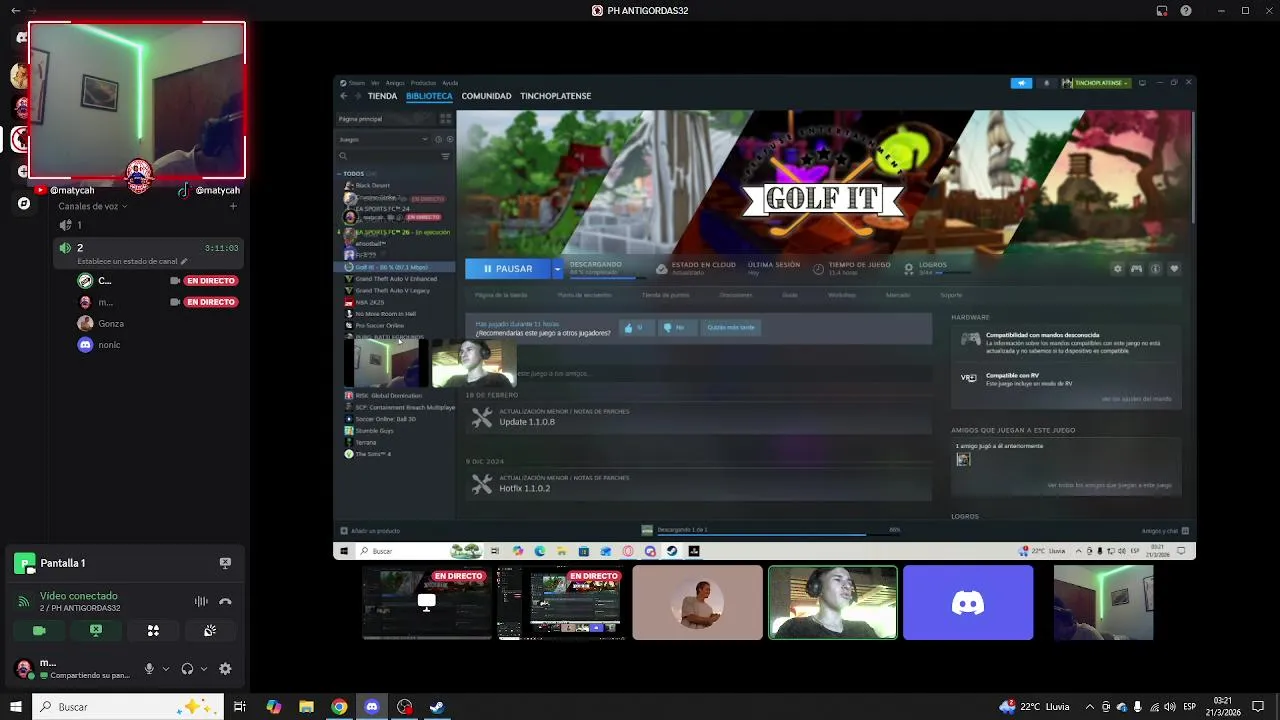The width and height of the screenshot is (1280, 720).
Task: Open the Workshop tab for Golf It
Action: coord(842,295)
